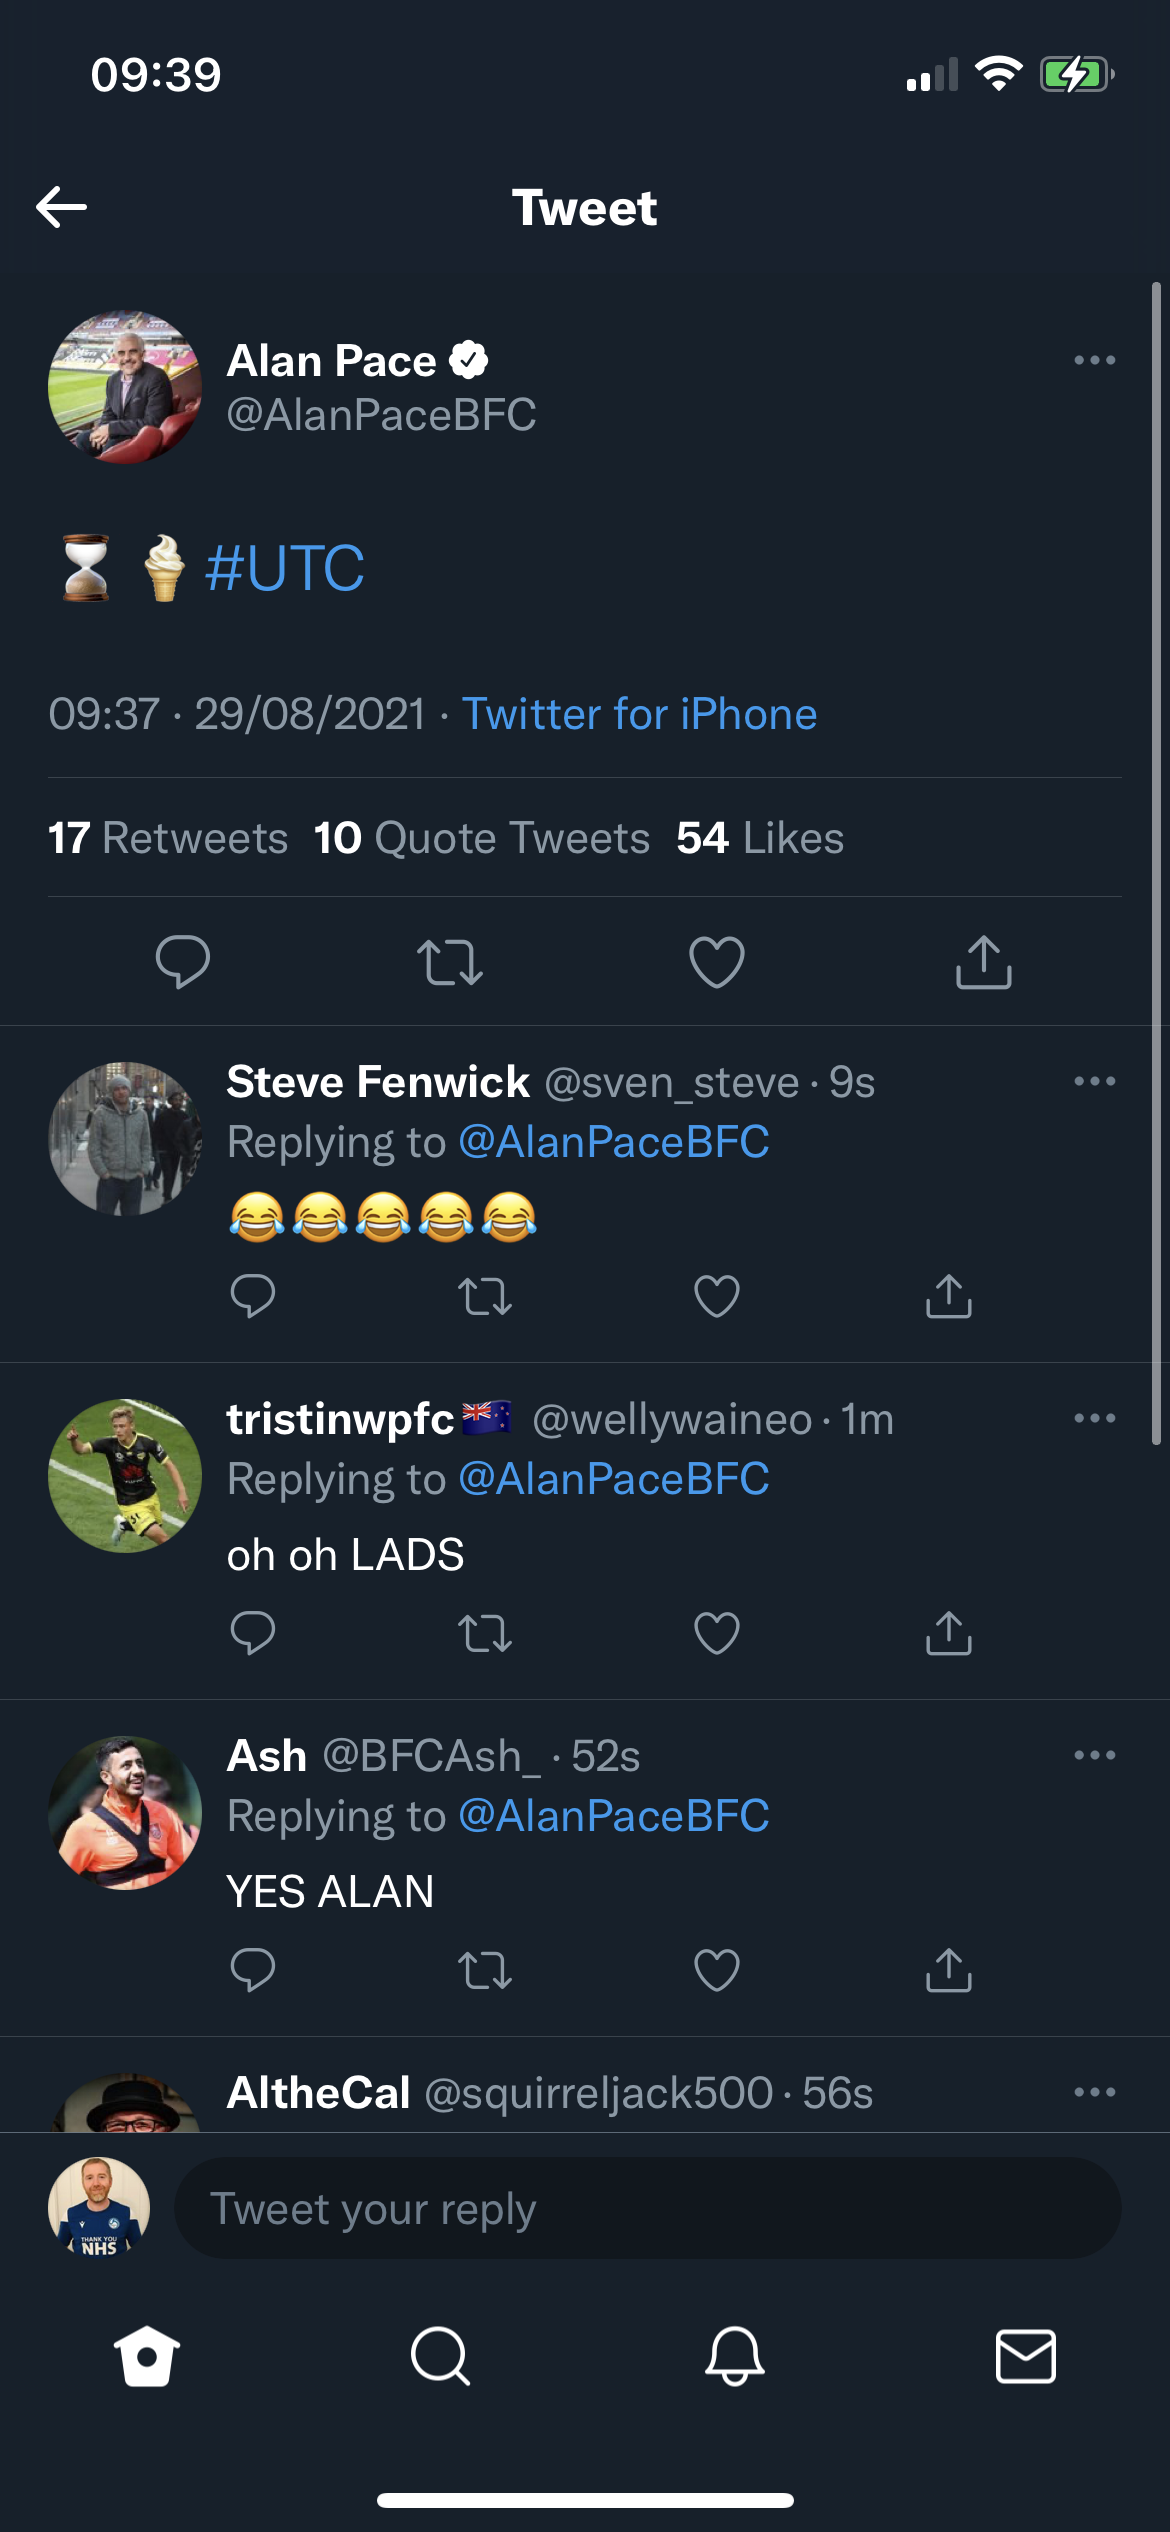
Task: Open Alan Pace's profile picture
Action: pos(125,387)
